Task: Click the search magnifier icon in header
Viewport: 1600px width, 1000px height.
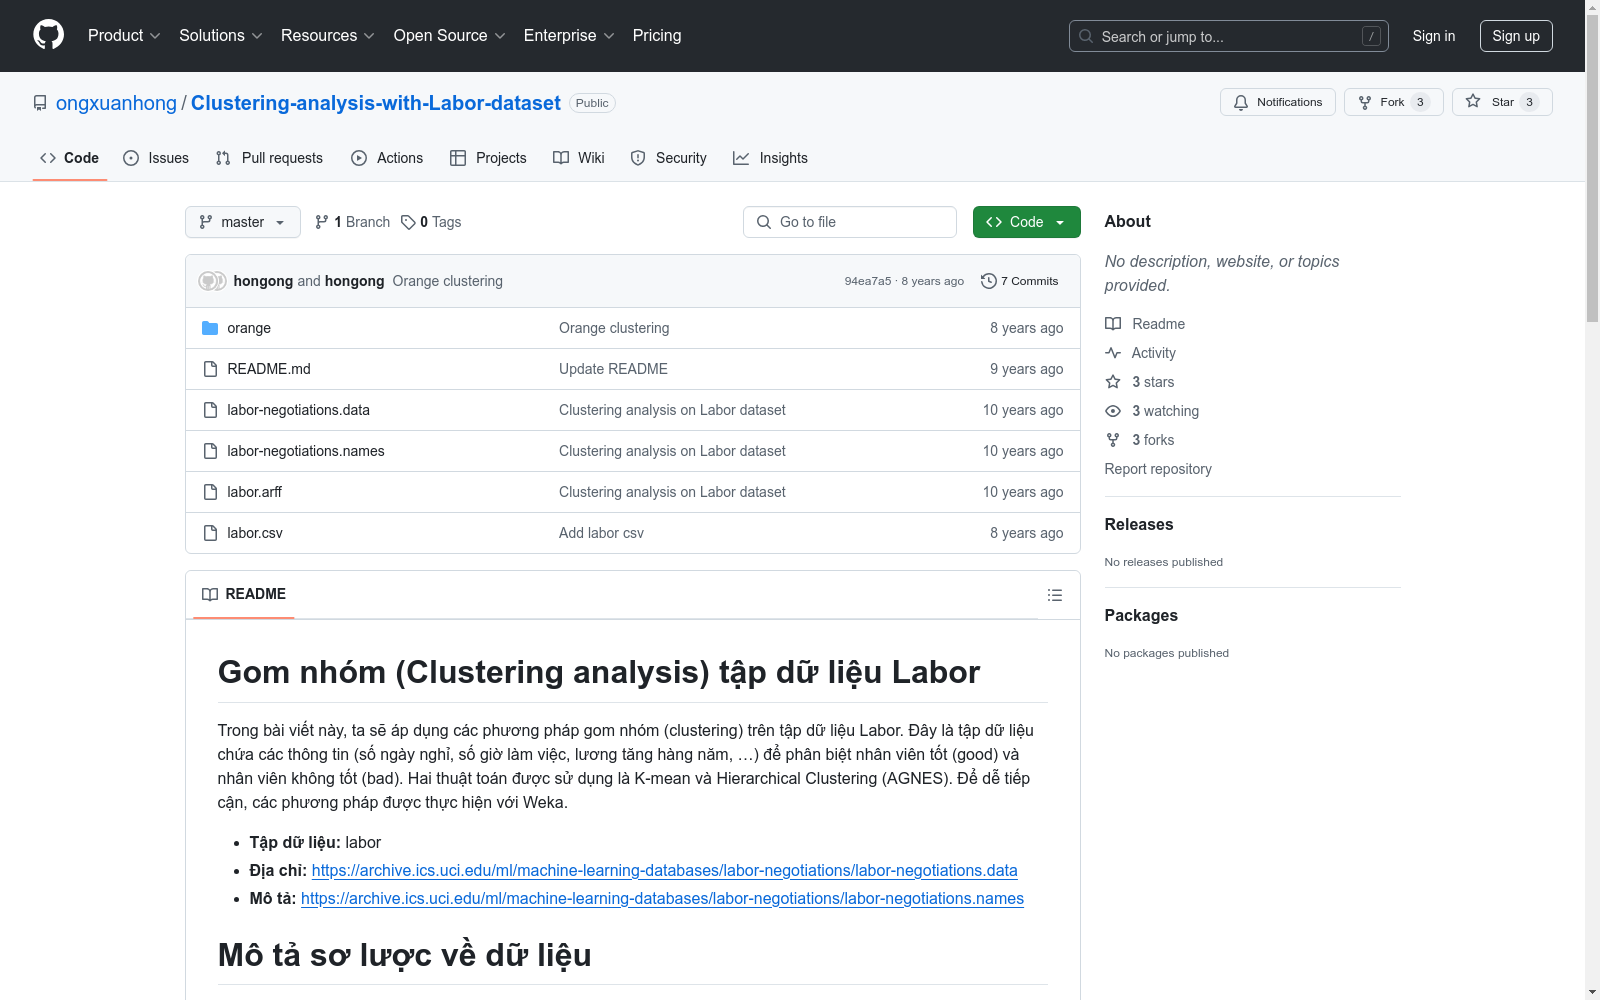Action: pos(1086,36)
